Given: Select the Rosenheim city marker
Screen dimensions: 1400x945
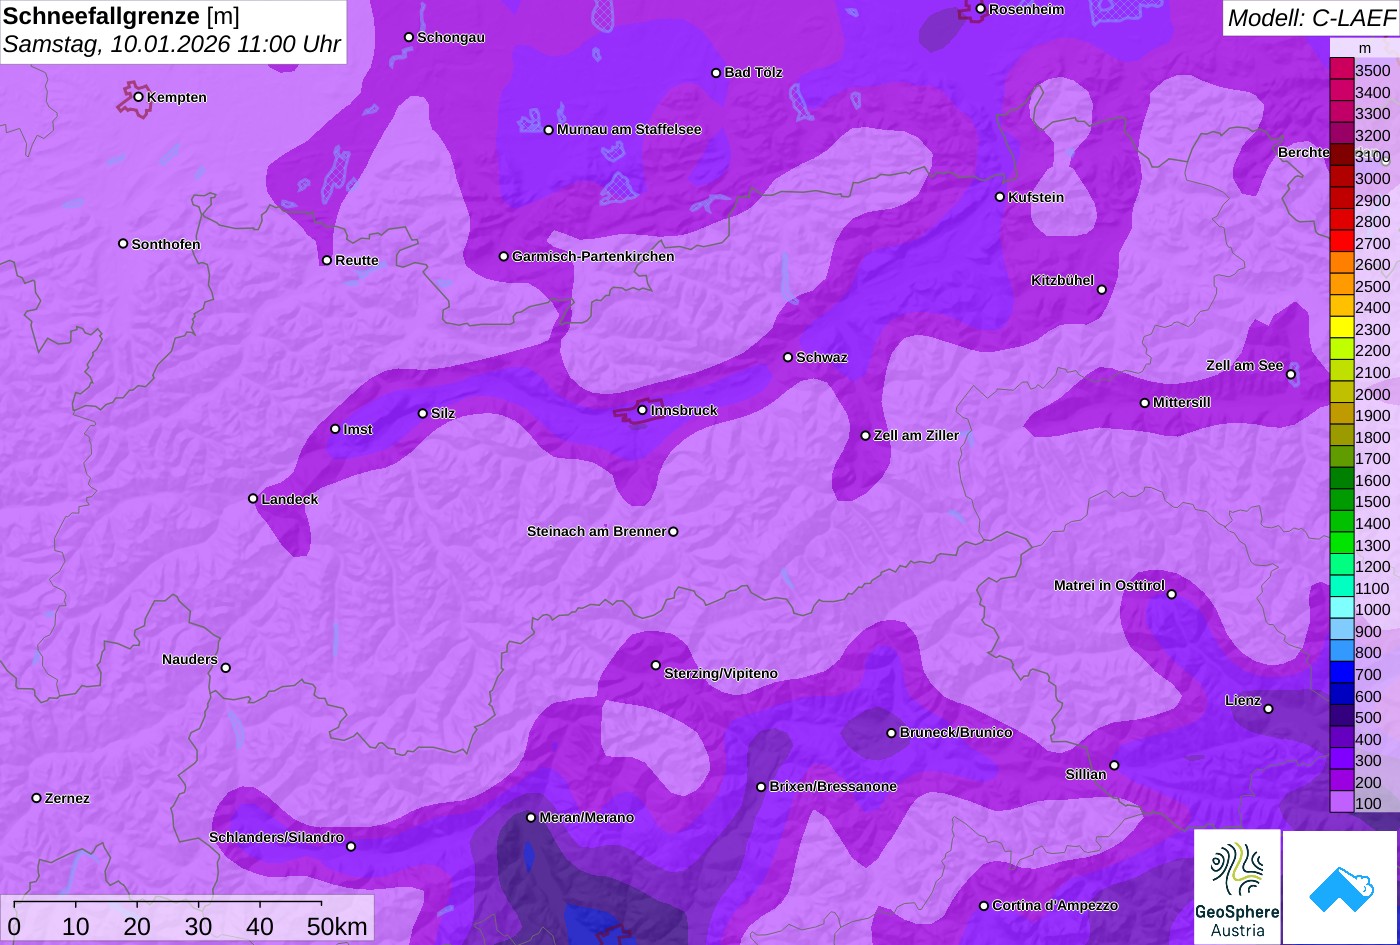Looking at the screenshot, I should pyautogui.click(x=981, y=9).
